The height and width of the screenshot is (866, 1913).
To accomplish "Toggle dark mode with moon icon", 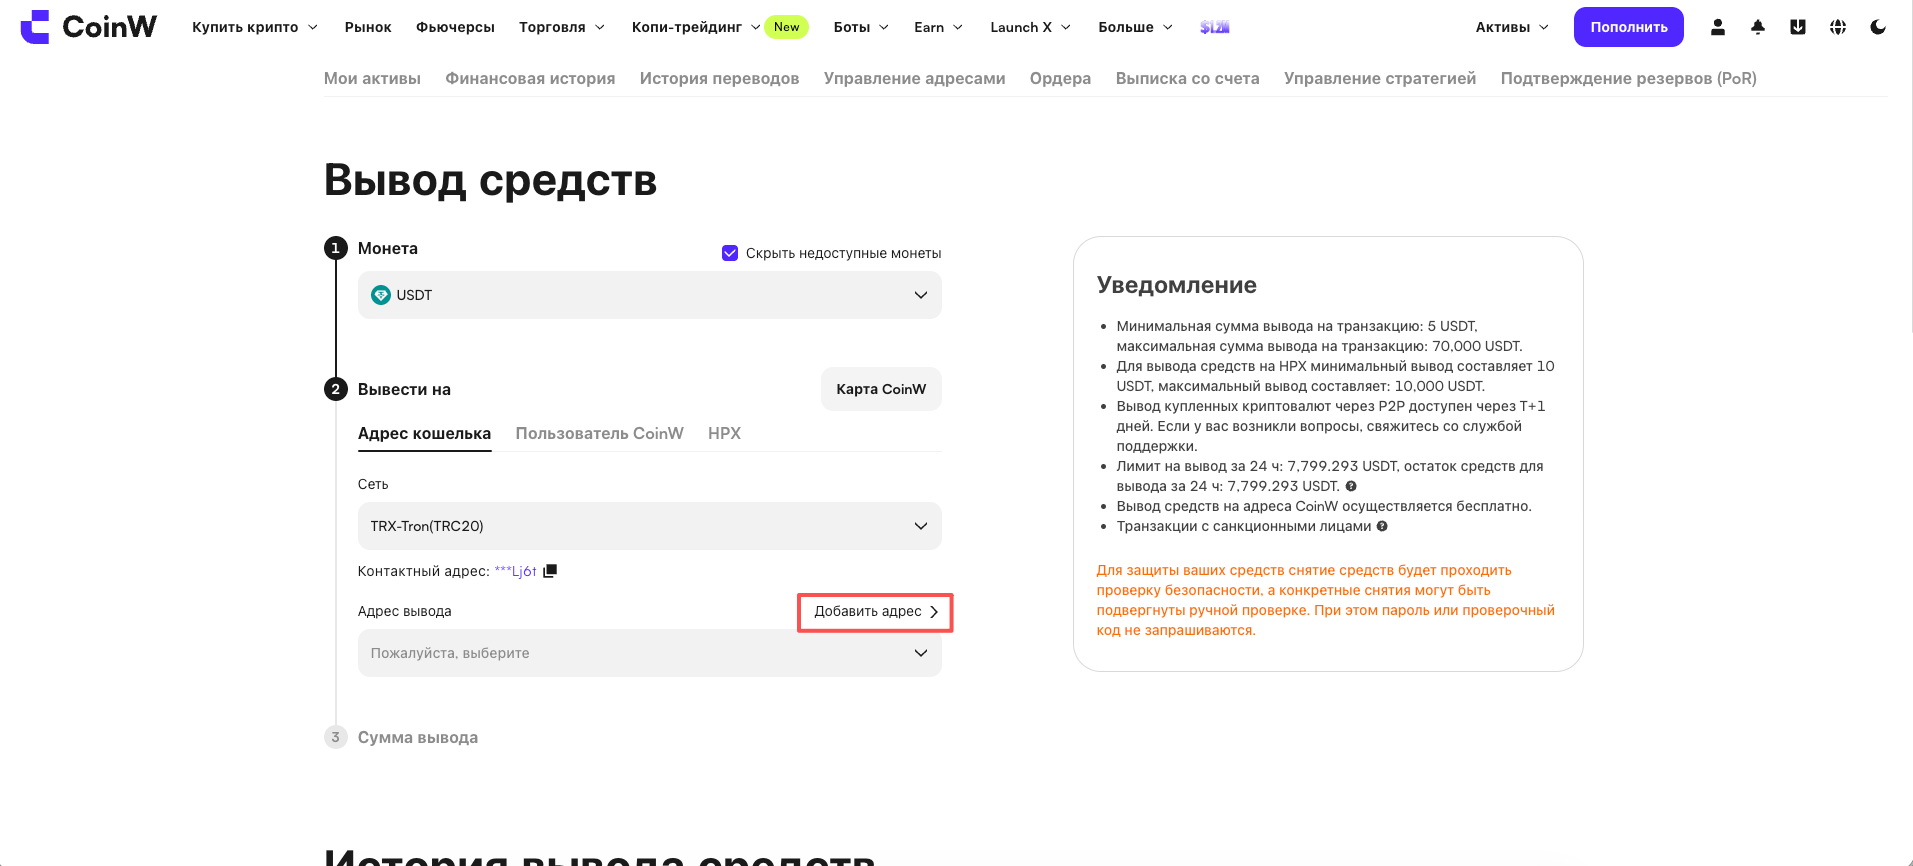I will coord(1878,27).
